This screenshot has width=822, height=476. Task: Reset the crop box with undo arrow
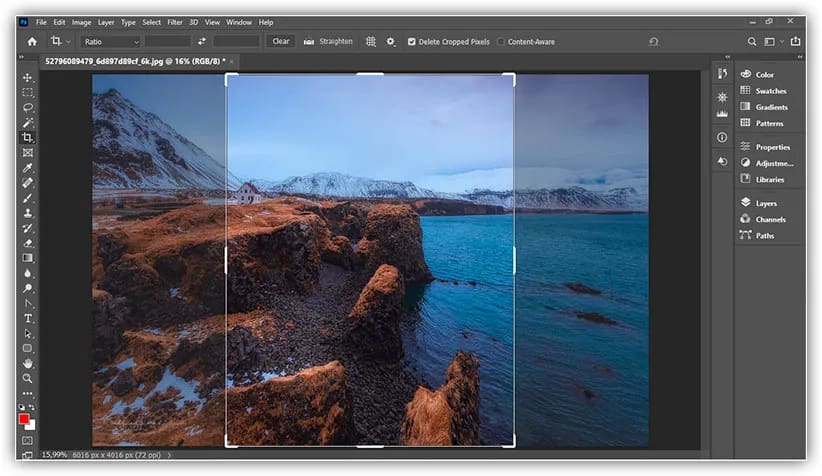(x=653, y=41)
